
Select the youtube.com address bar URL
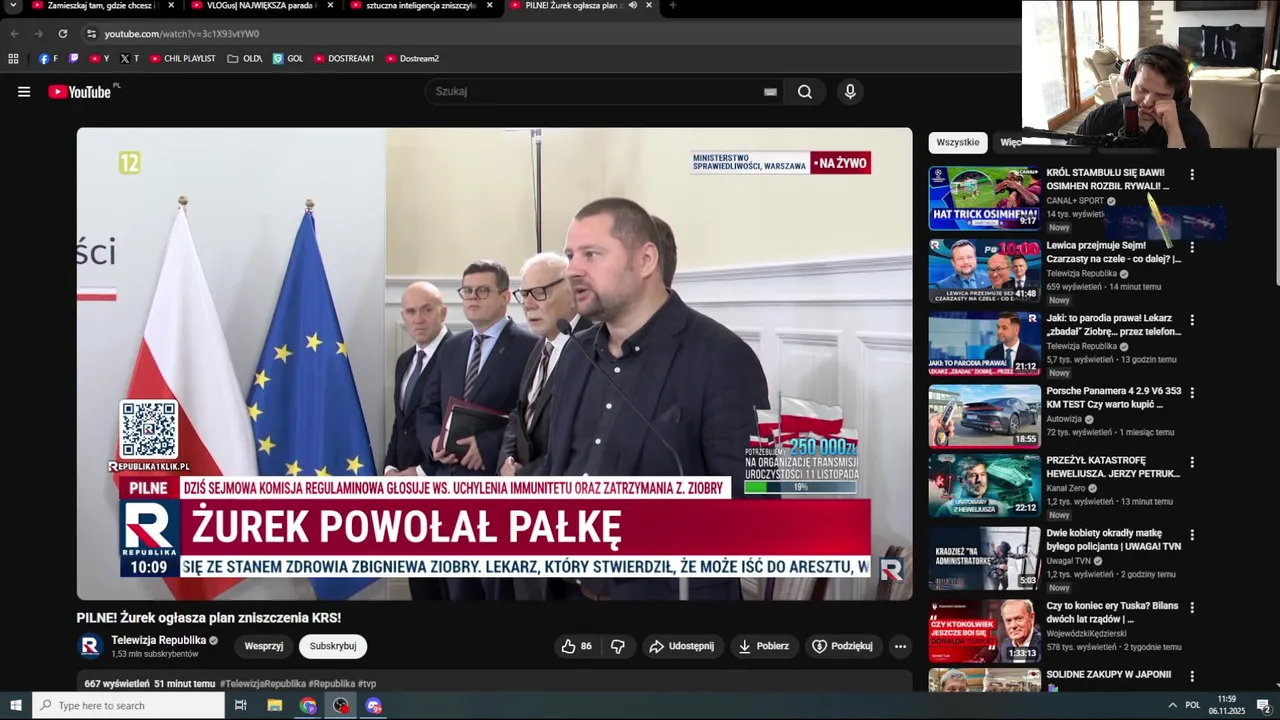(182, 34)
